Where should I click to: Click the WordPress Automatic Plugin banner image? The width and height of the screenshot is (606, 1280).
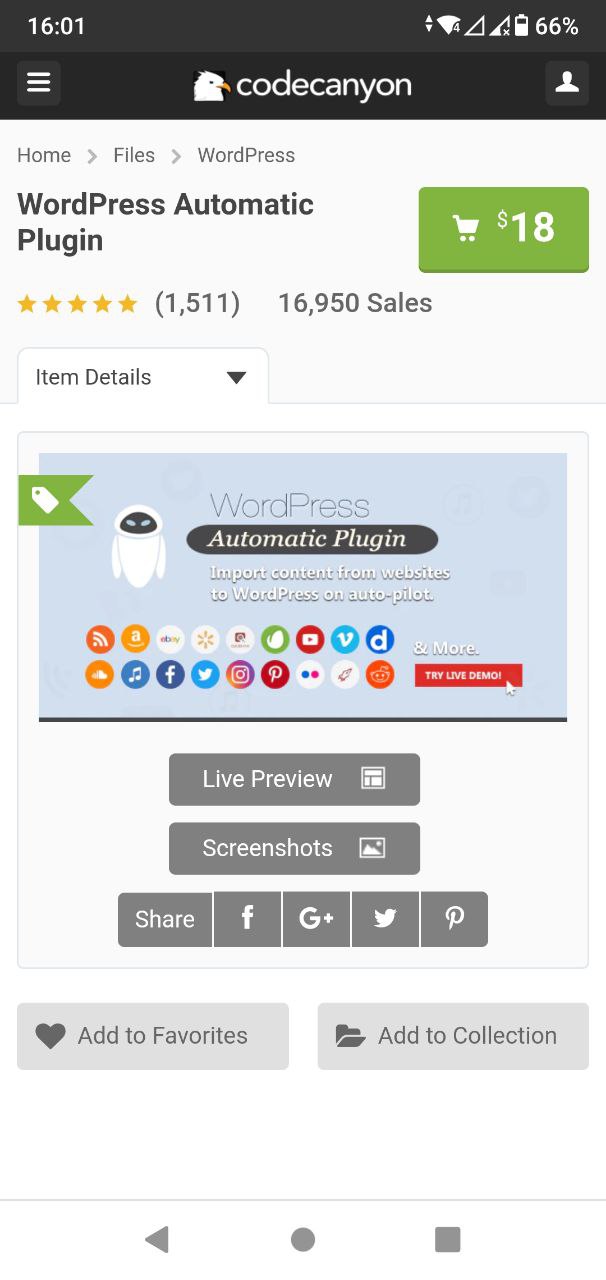pyautogui.click(x=303, y=587)
